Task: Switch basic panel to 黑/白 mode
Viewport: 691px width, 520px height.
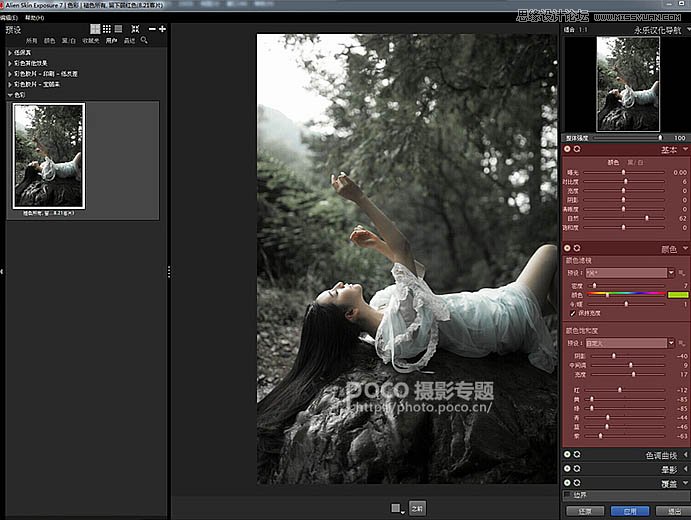Action: (635, 163)
